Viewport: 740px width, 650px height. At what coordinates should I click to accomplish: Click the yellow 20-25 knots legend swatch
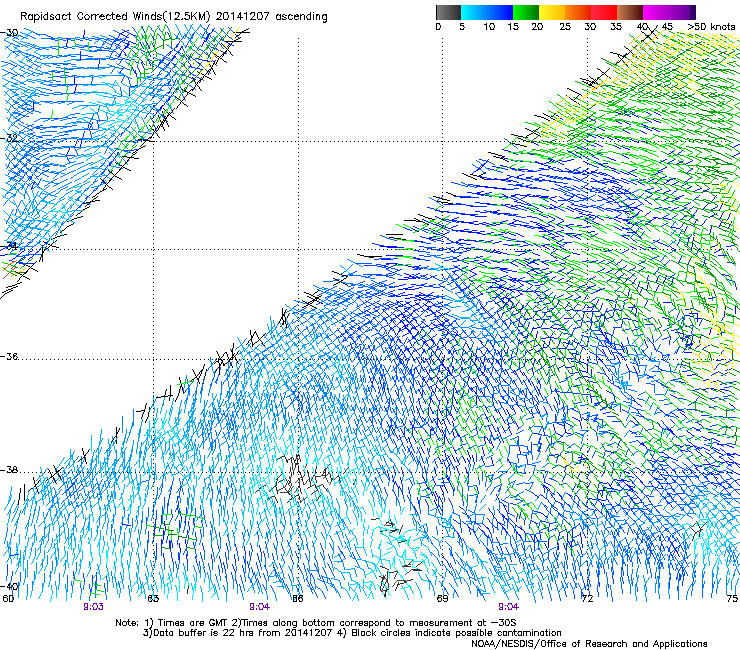(x=552, y=12)
